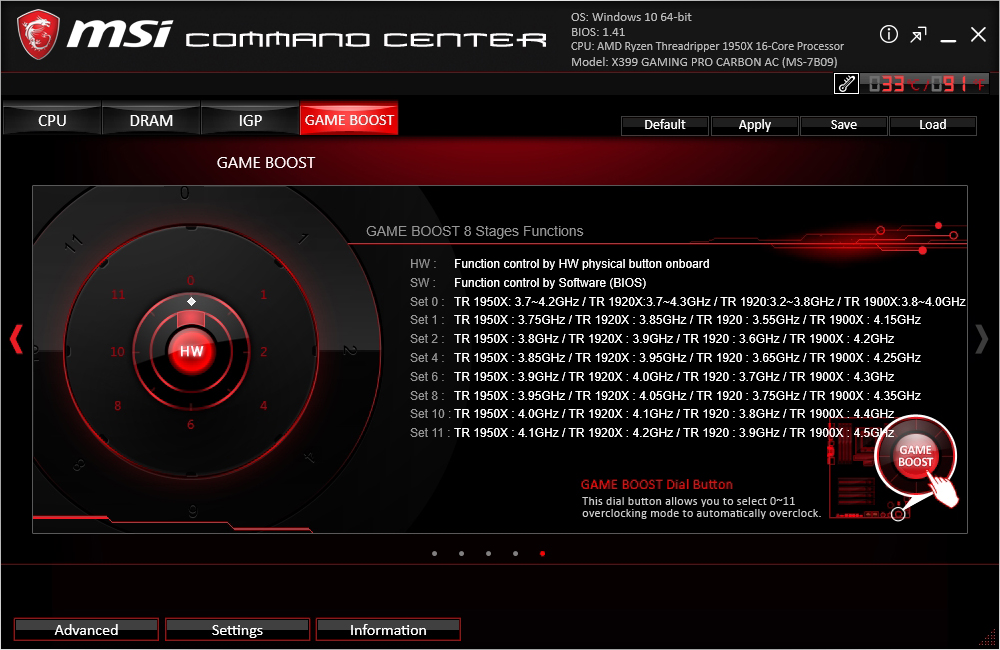This screenshot has width=1000, height=650.
Task: Open the Information section
Action: click(388, 630)
